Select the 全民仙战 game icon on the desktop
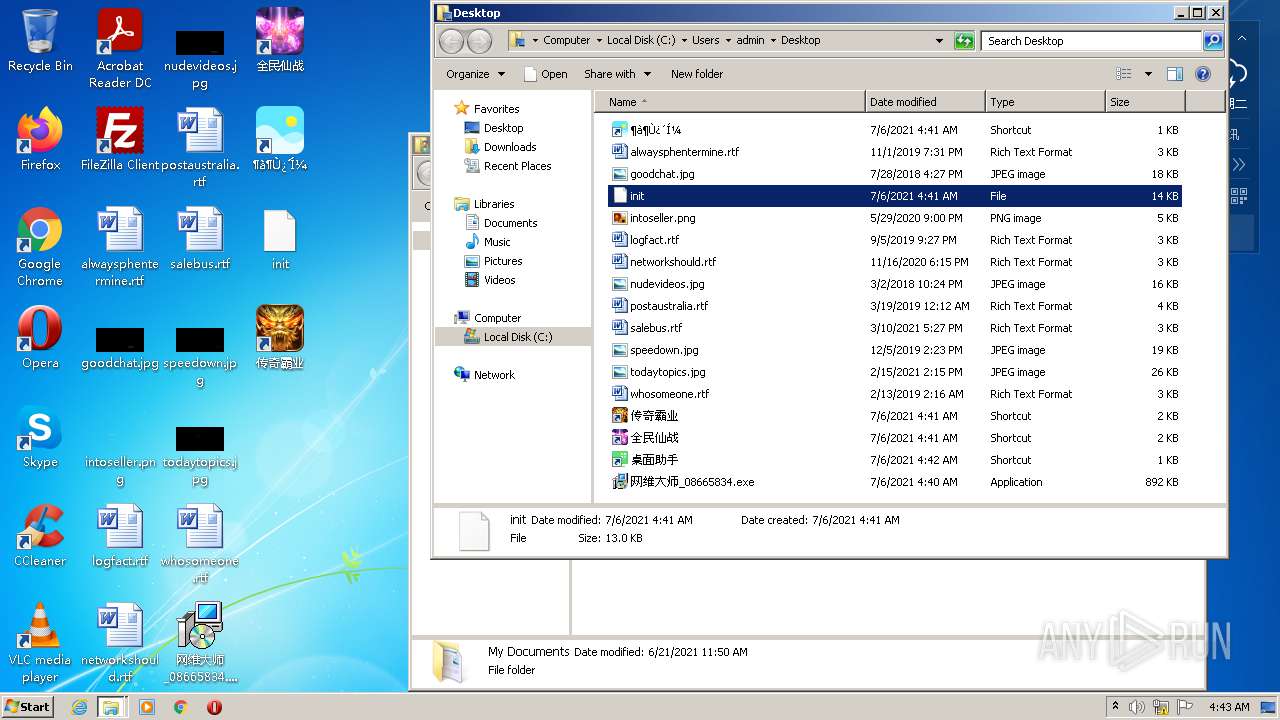The image size is (1280, 720). pos(280,40)
